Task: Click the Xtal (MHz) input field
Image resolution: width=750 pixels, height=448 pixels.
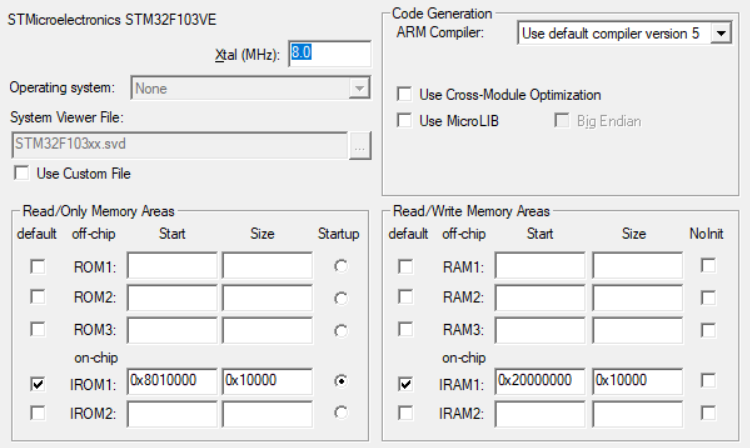Action: (x=330, y=53)
